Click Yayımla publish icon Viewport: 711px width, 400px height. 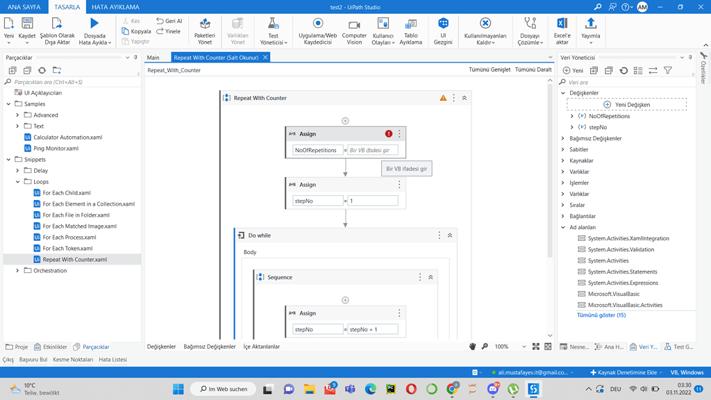pos(590,23)
